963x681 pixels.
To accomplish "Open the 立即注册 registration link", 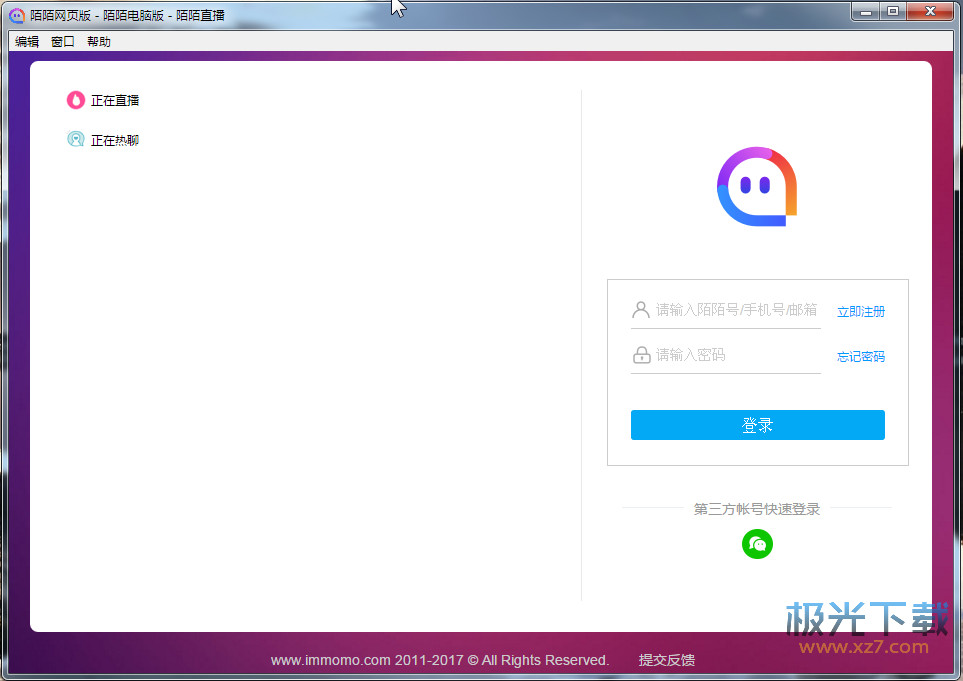I will point(861,311).
